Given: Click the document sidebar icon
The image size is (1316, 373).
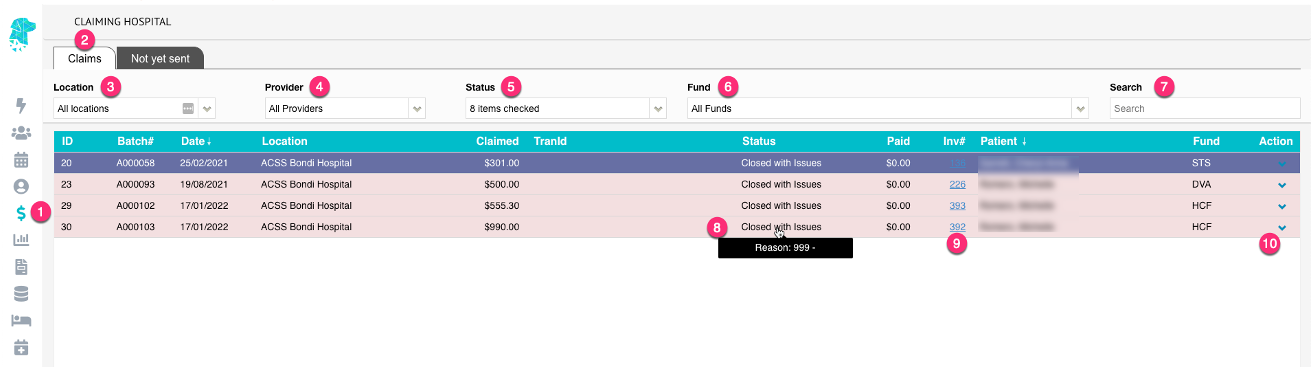Looking at the screenshot, I should point(21,267).
